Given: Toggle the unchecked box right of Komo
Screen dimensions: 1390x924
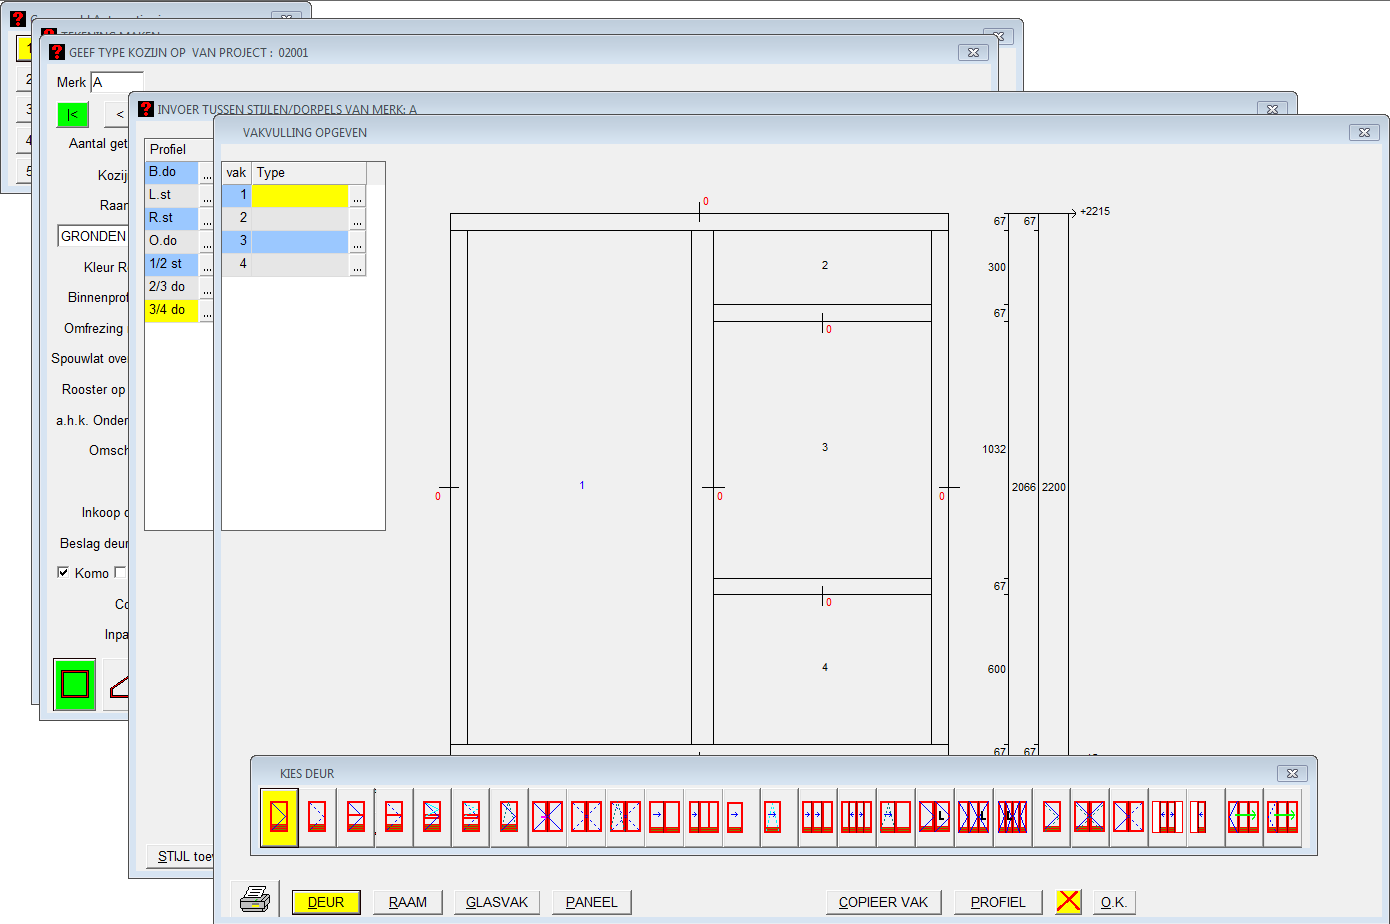Looking at the screenshot, I should [120, 573].
